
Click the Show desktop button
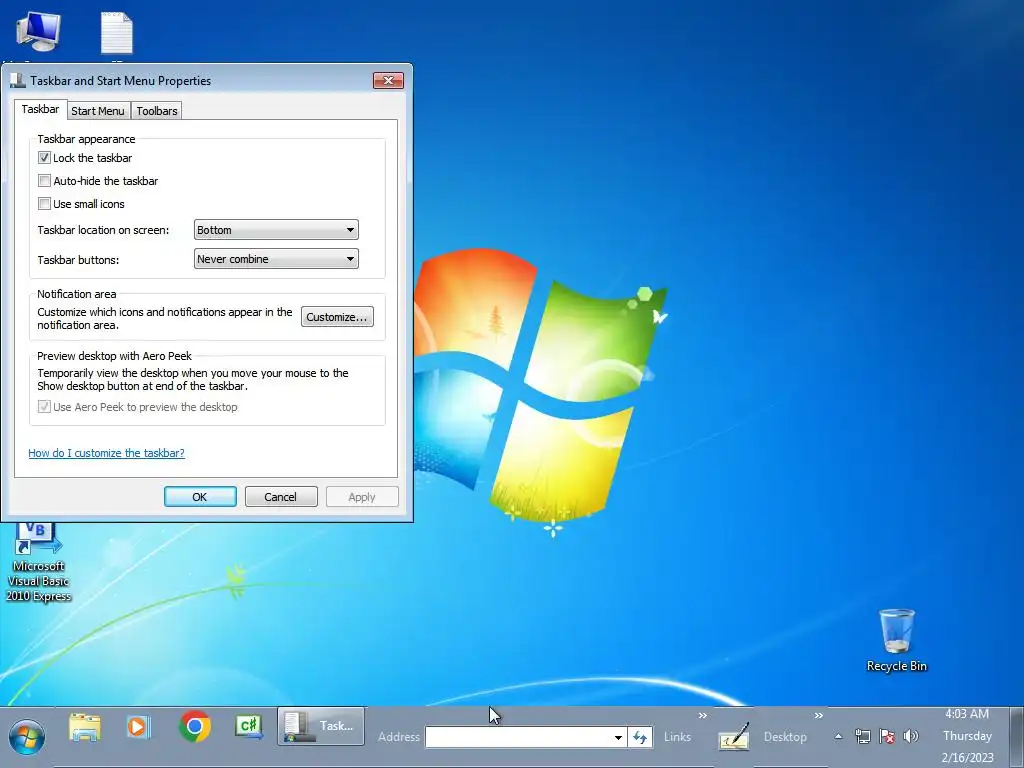(1016, 737)
